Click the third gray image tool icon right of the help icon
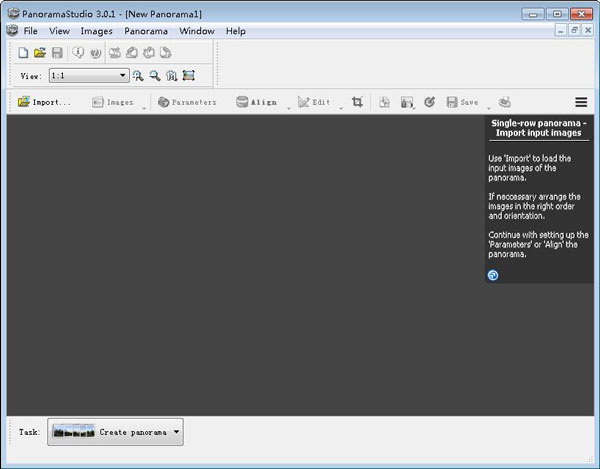This screenshot has height=469, width=600. click(148, 53)
